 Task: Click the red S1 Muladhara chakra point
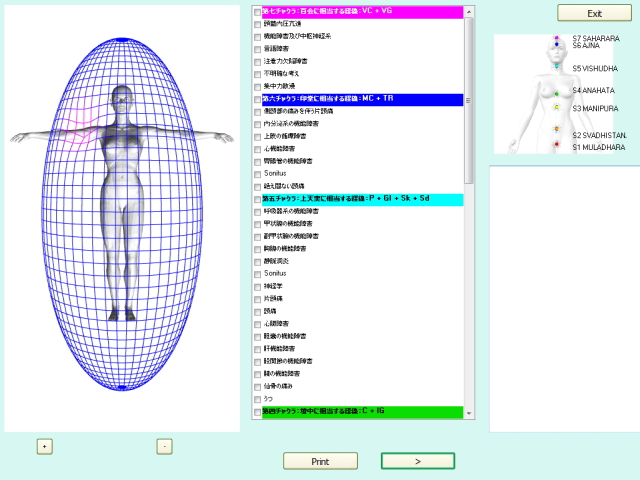(556, 145)
